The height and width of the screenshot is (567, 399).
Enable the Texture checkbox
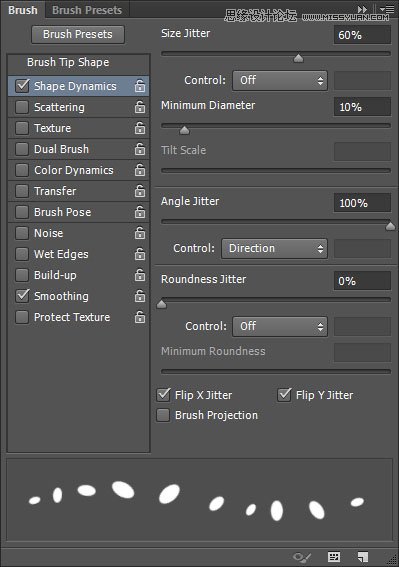(22, 128)
